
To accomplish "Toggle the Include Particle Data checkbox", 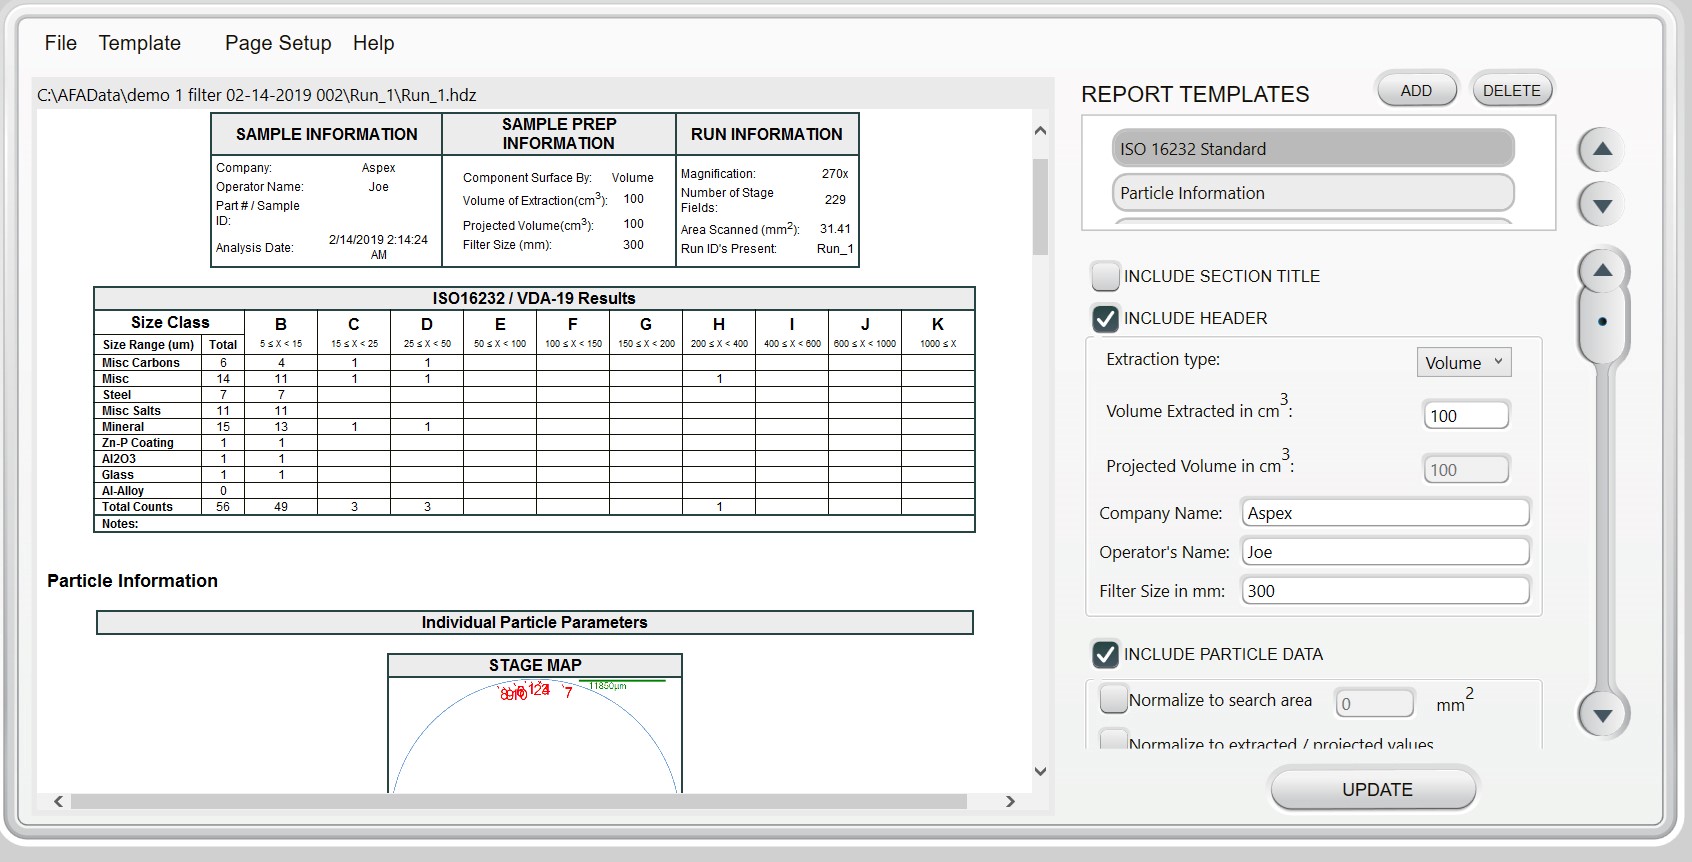I will point(1105,655).
